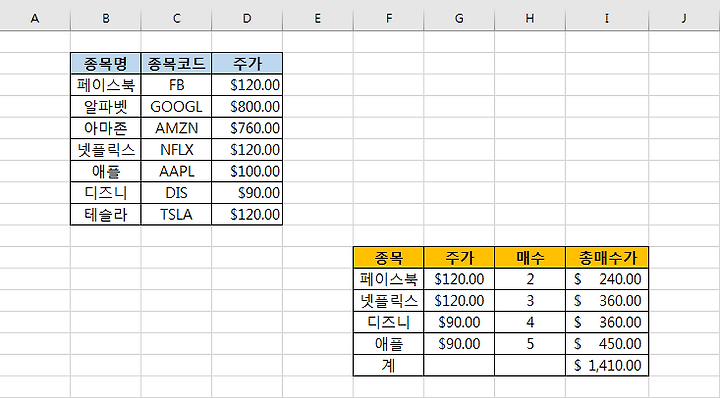Click the 매수 quantity cell showing 2
The height and width of the screenshot is (398, 720).
pos(530,279)
